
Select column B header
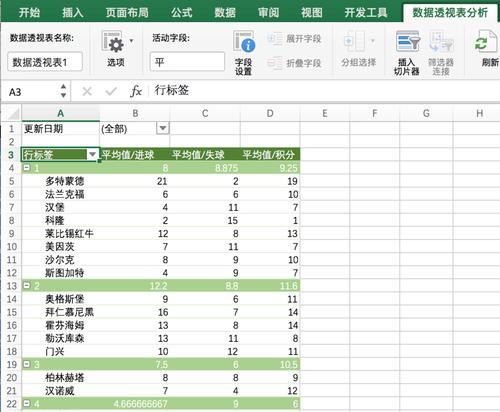(x=135, y=114)
